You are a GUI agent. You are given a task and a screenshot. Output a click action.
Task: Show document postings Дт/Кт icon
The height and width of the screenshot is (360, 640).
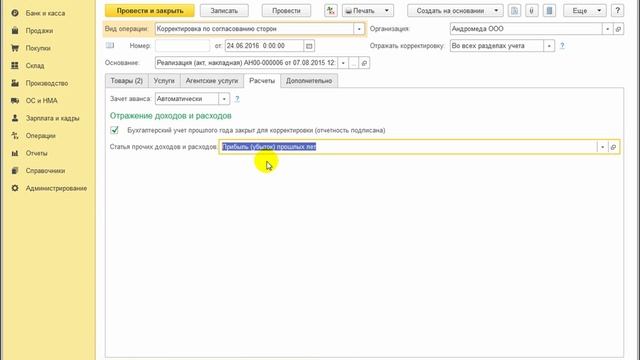pyautogui.click(x=331, y=11)
